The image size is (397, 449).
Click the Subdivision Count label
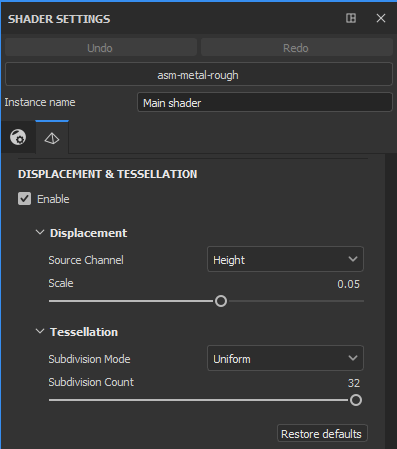91,382
